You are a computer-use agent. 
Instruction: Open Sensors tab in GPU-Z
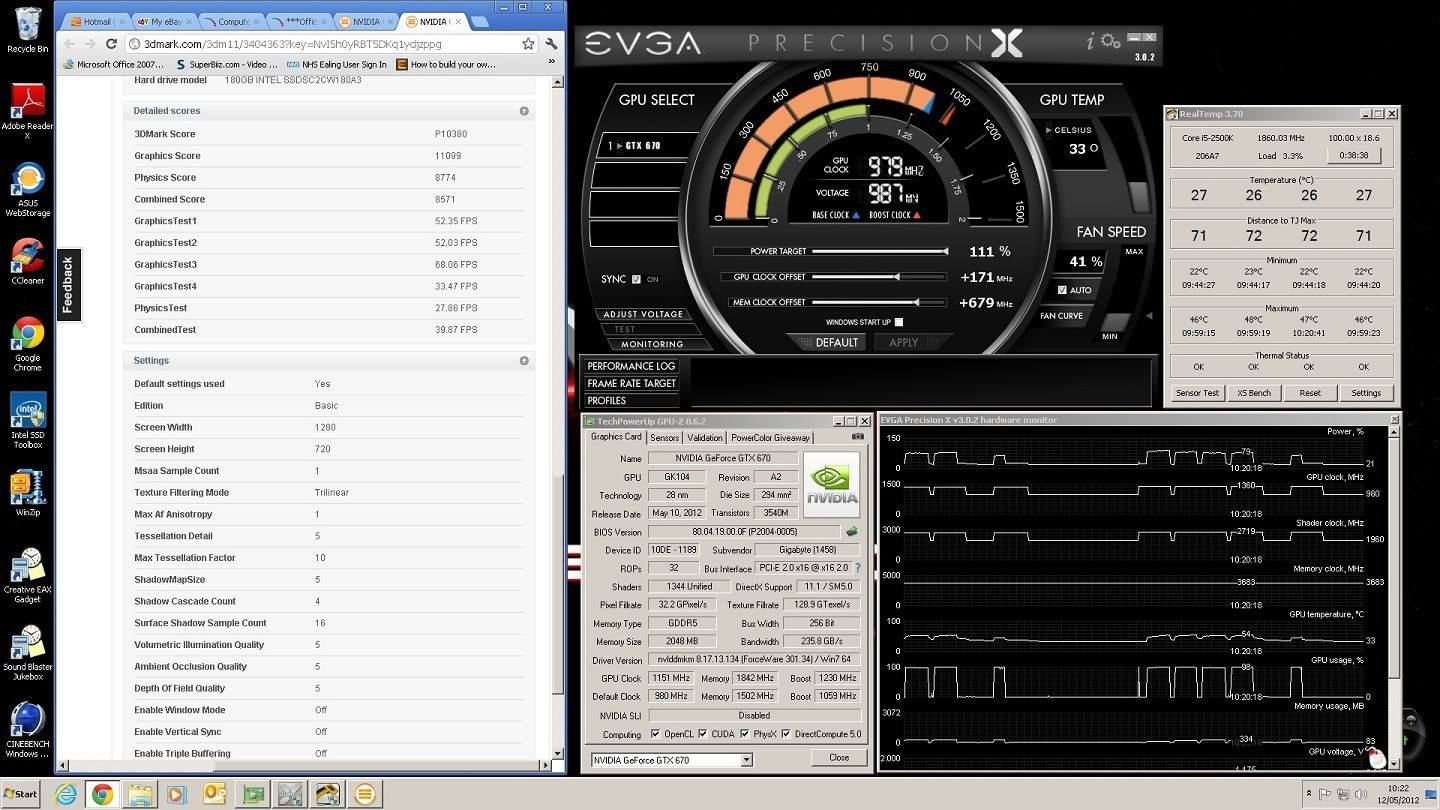click(x=664, y=438)
